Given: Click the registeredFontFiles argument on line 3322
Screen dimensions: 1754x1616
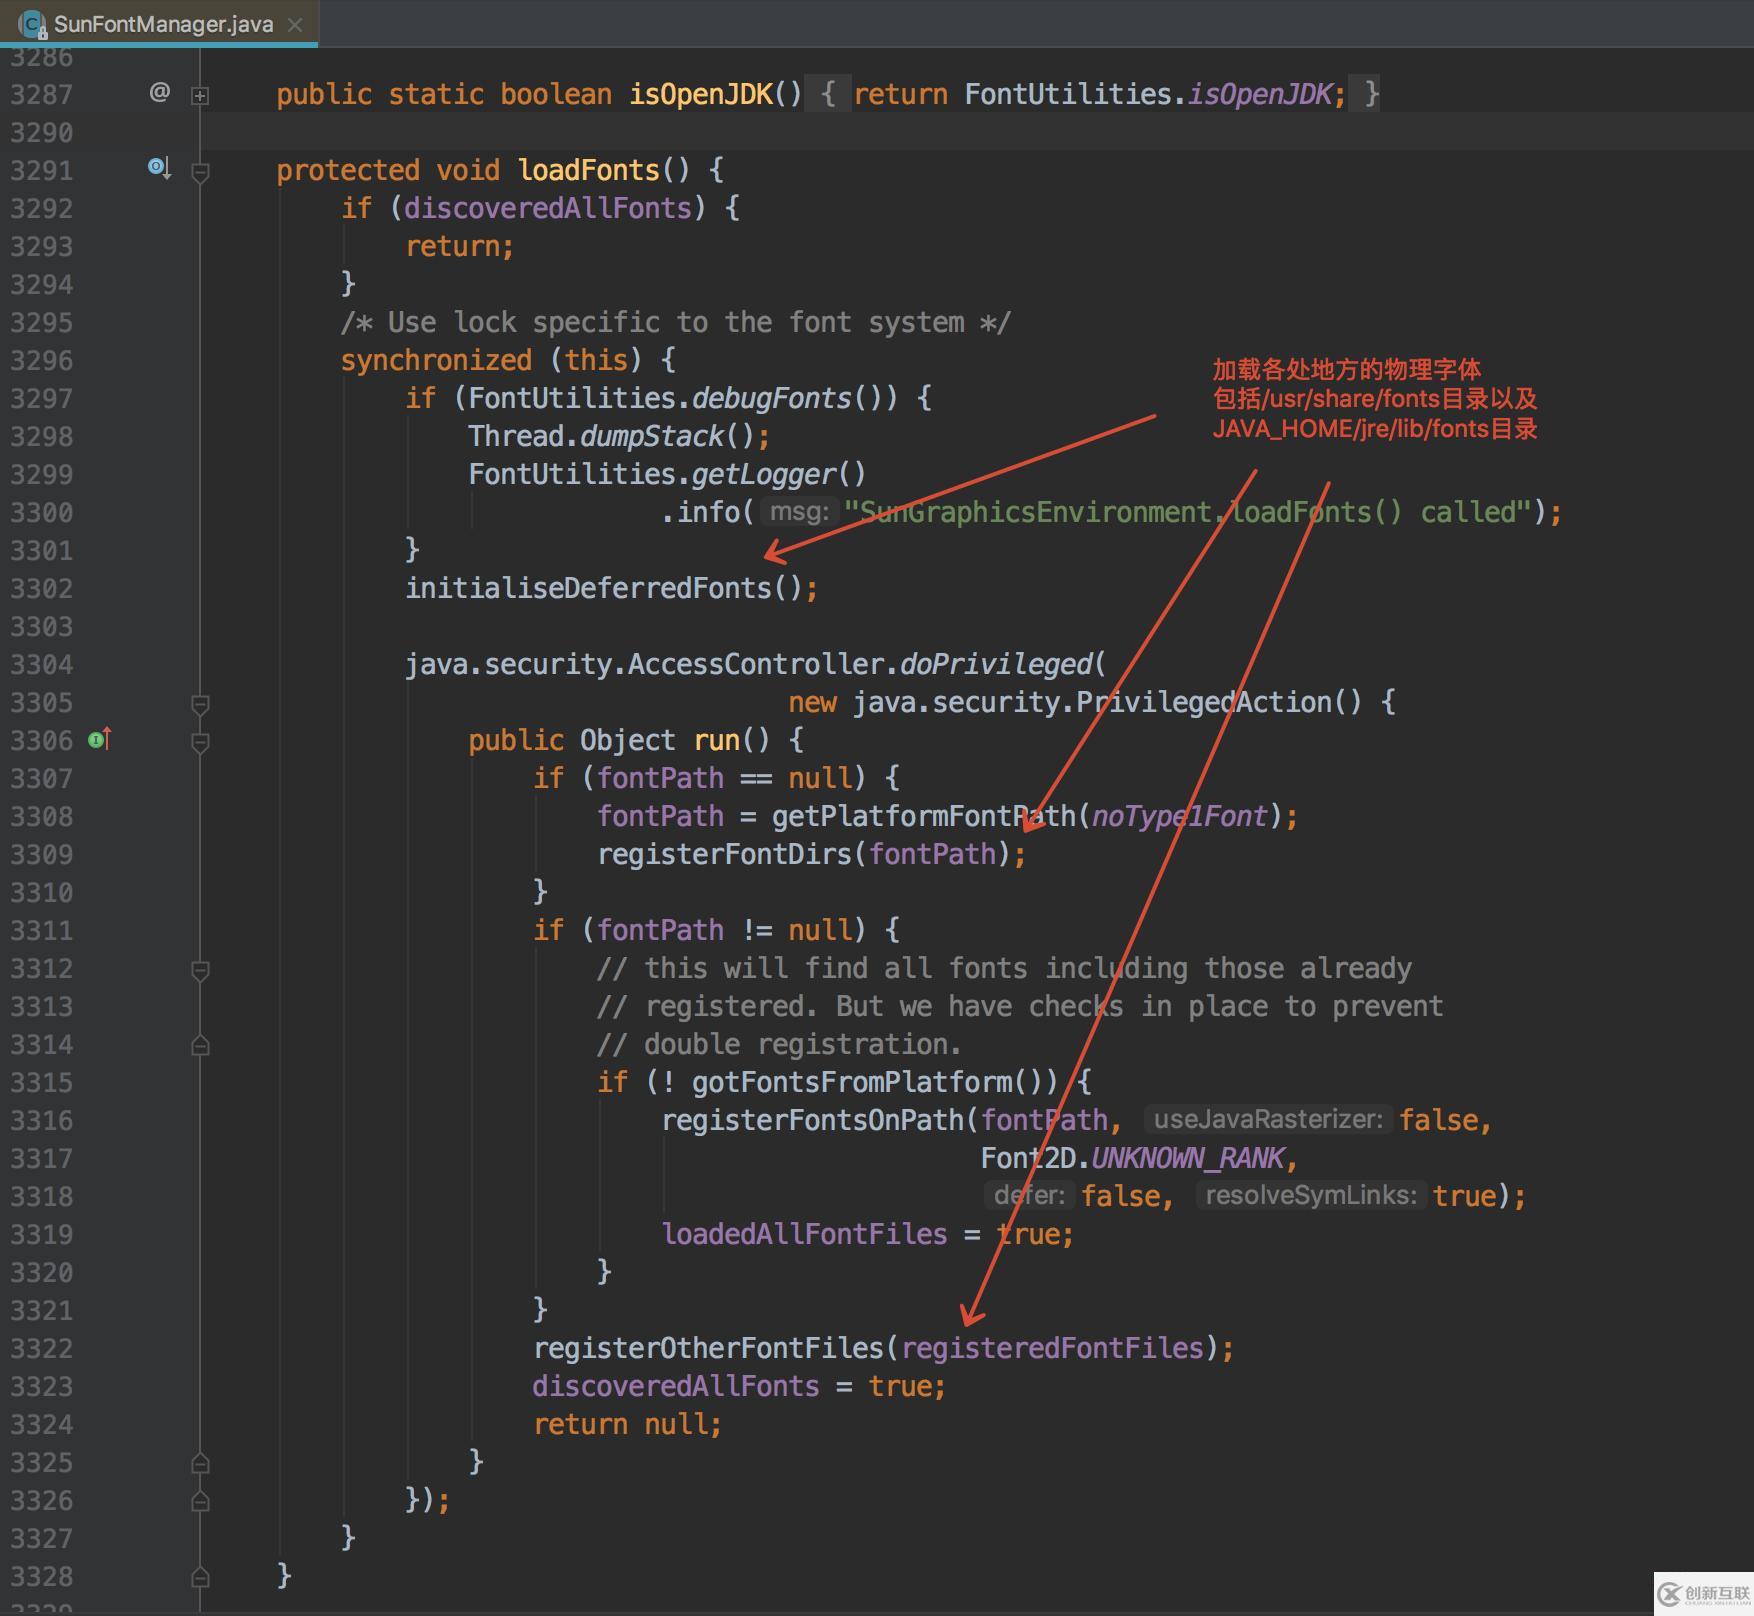Looking at the screenshot, I should click(1052, 1348).
